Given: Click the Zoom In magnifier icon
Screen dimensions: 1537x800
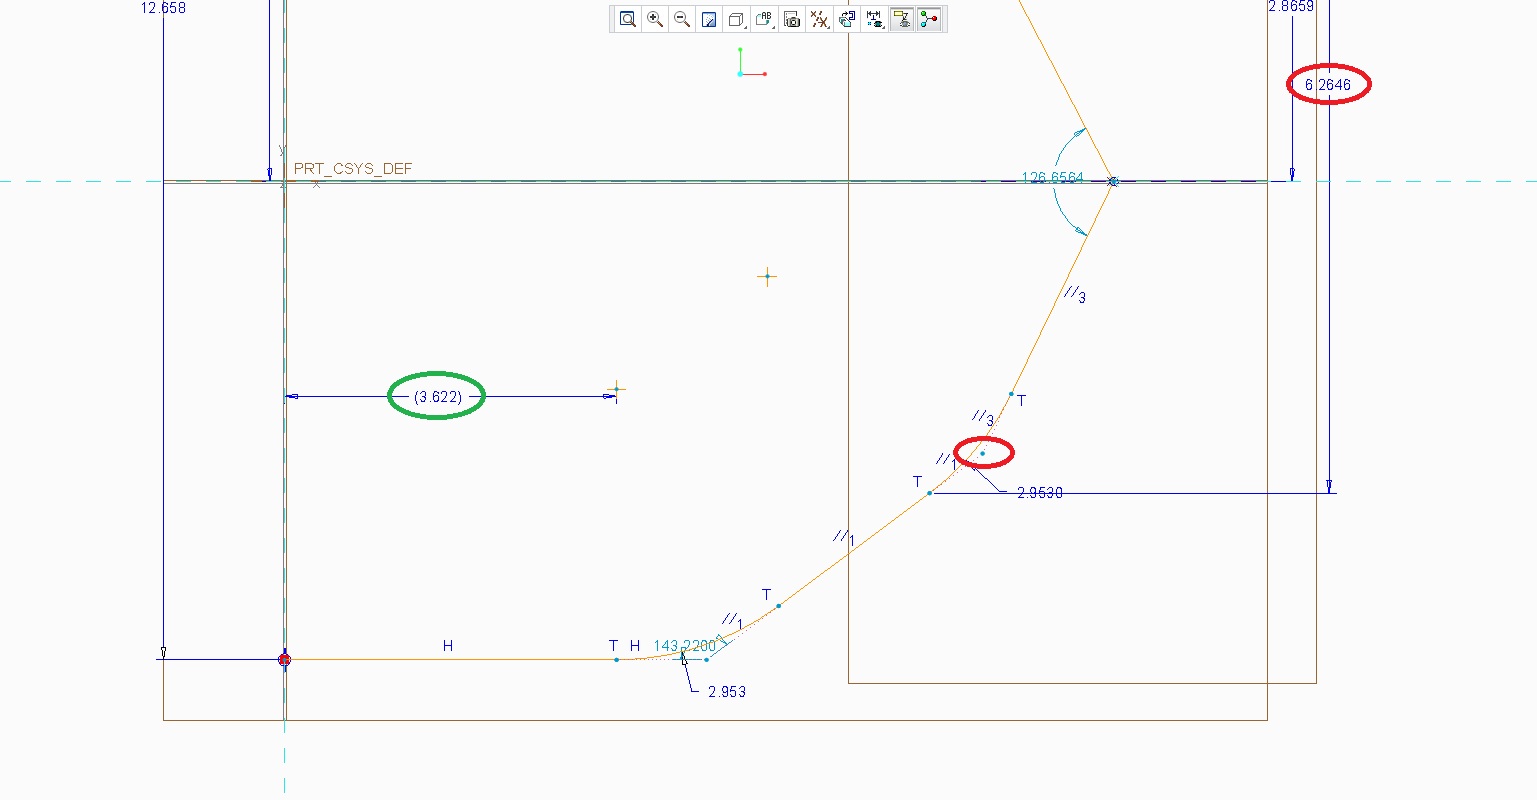Looking at the screenshot, I should coord(655,19).
